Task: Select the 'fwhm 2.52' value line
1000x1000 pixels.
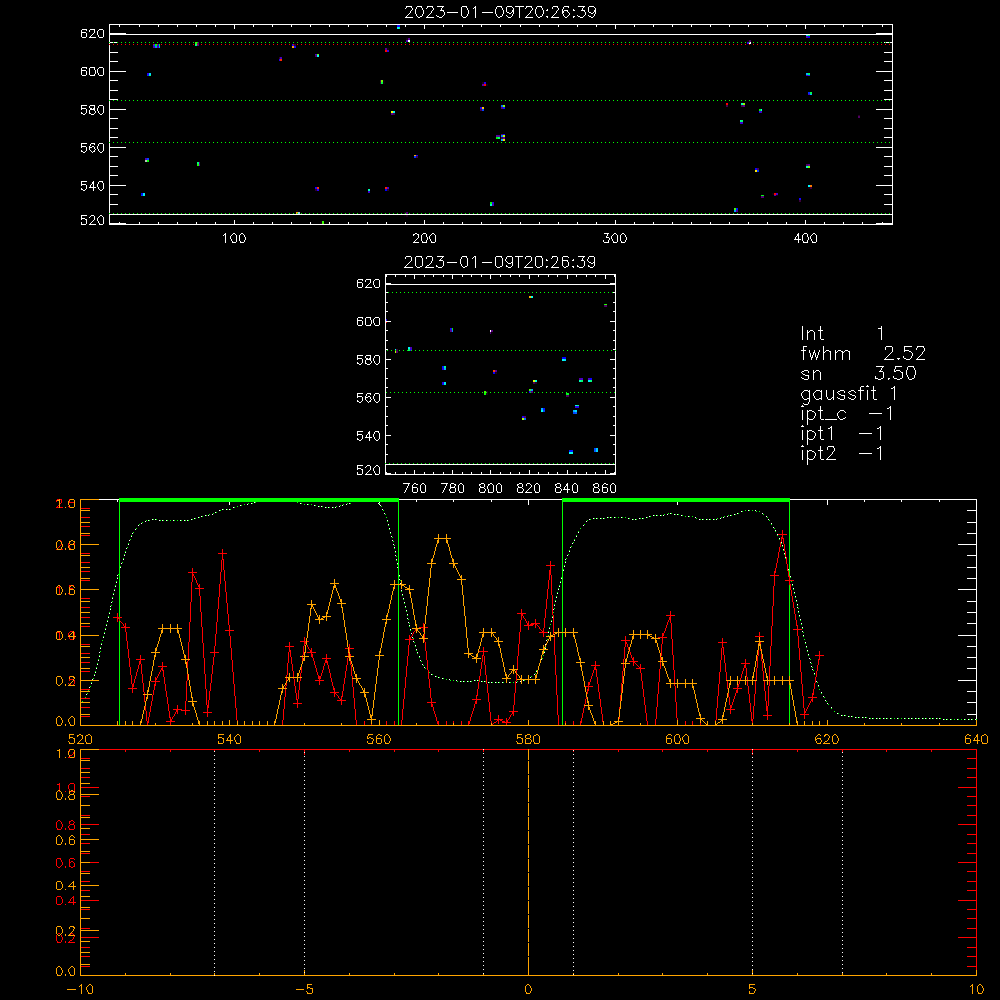Action: click(863, 353)
